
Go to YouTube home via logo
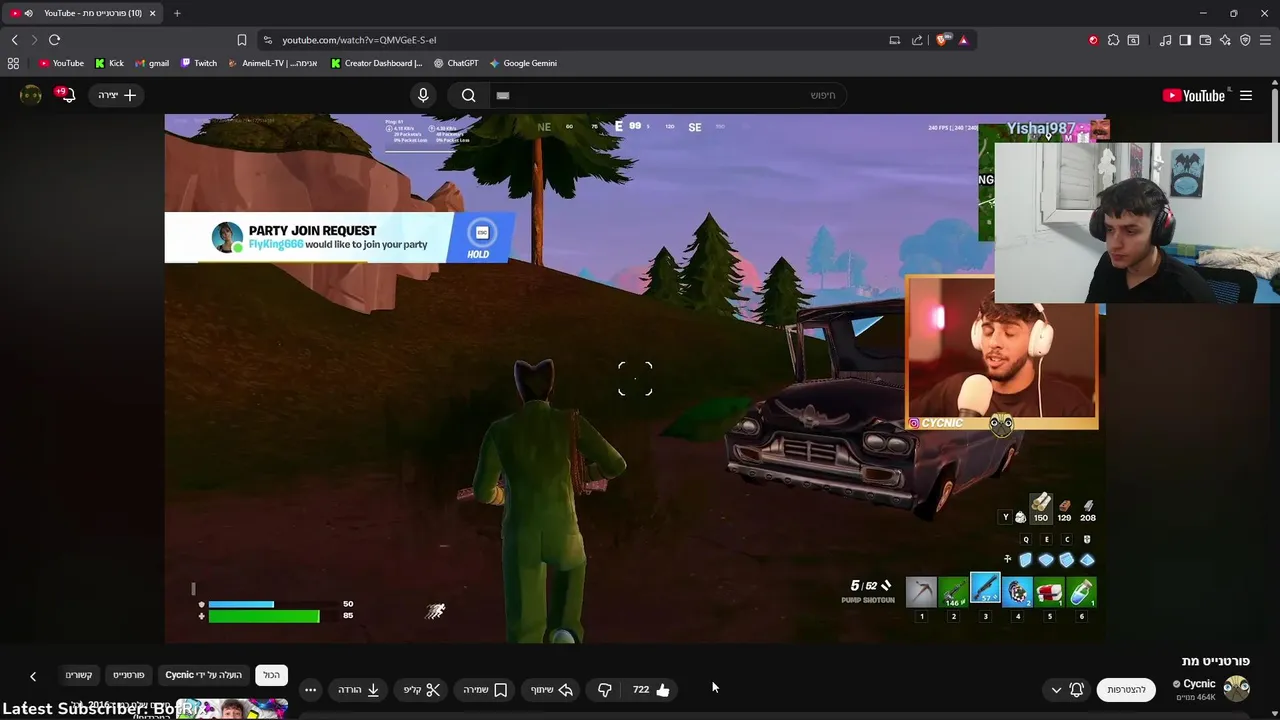click(x=1194, y=95)
